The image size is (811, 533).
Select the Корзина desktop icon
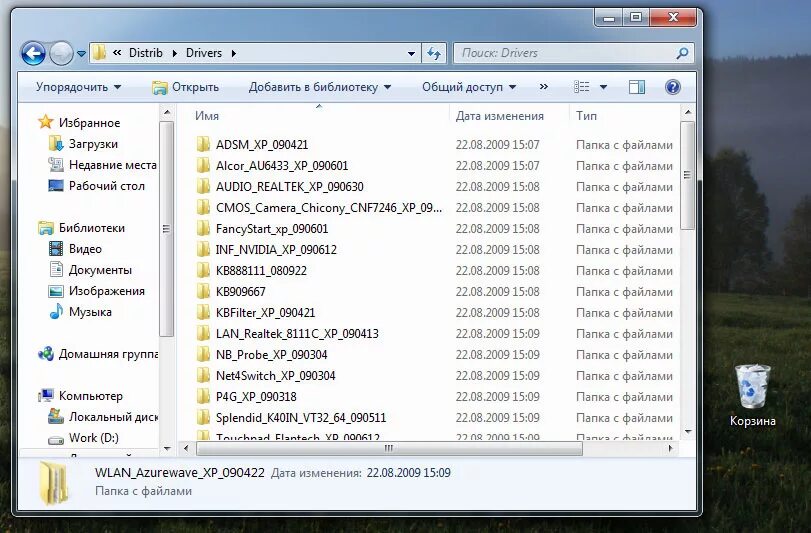click(753, 395)
